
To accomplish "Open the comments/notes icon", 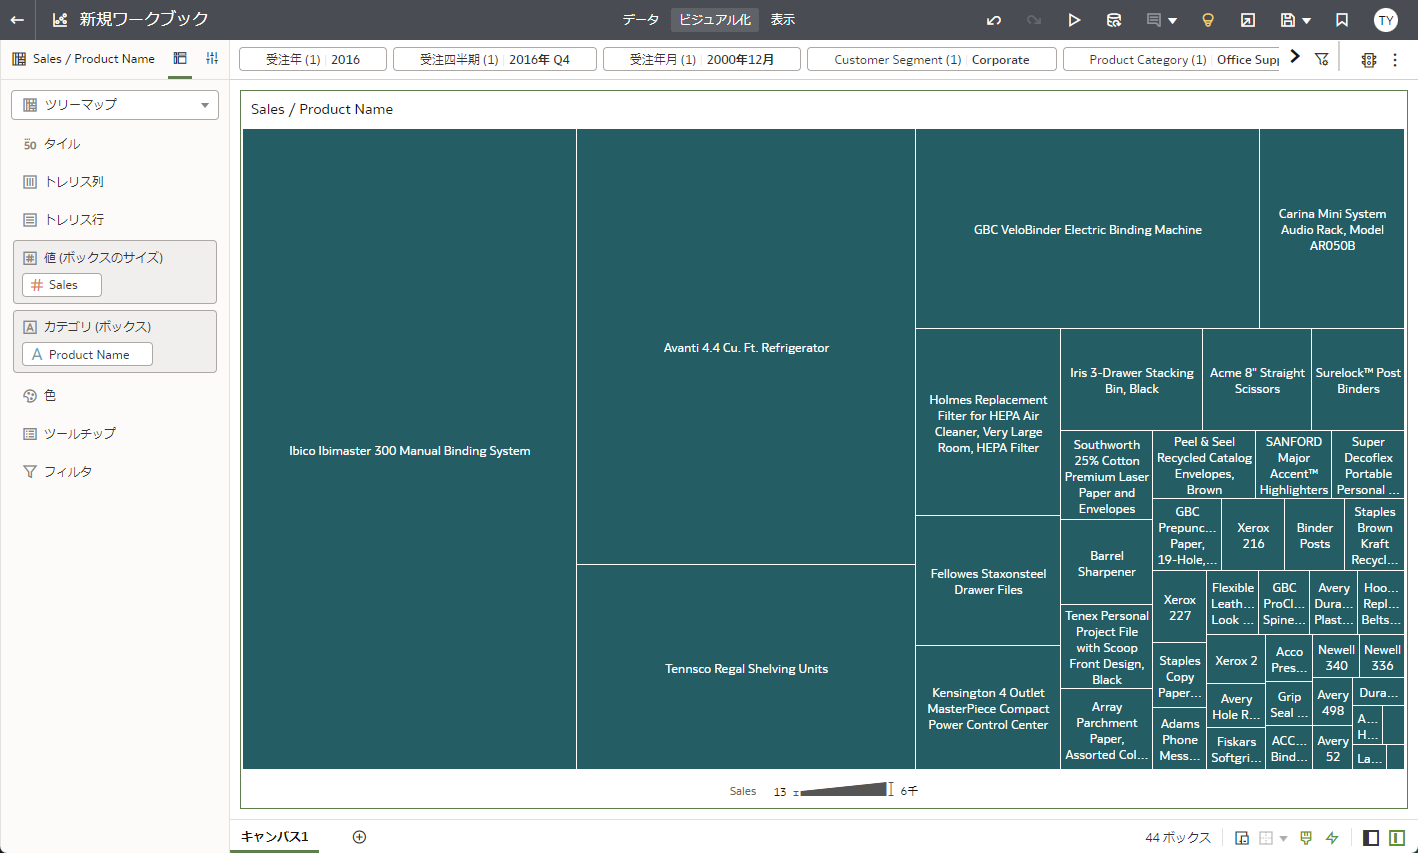I will (x=1154, y=20).
